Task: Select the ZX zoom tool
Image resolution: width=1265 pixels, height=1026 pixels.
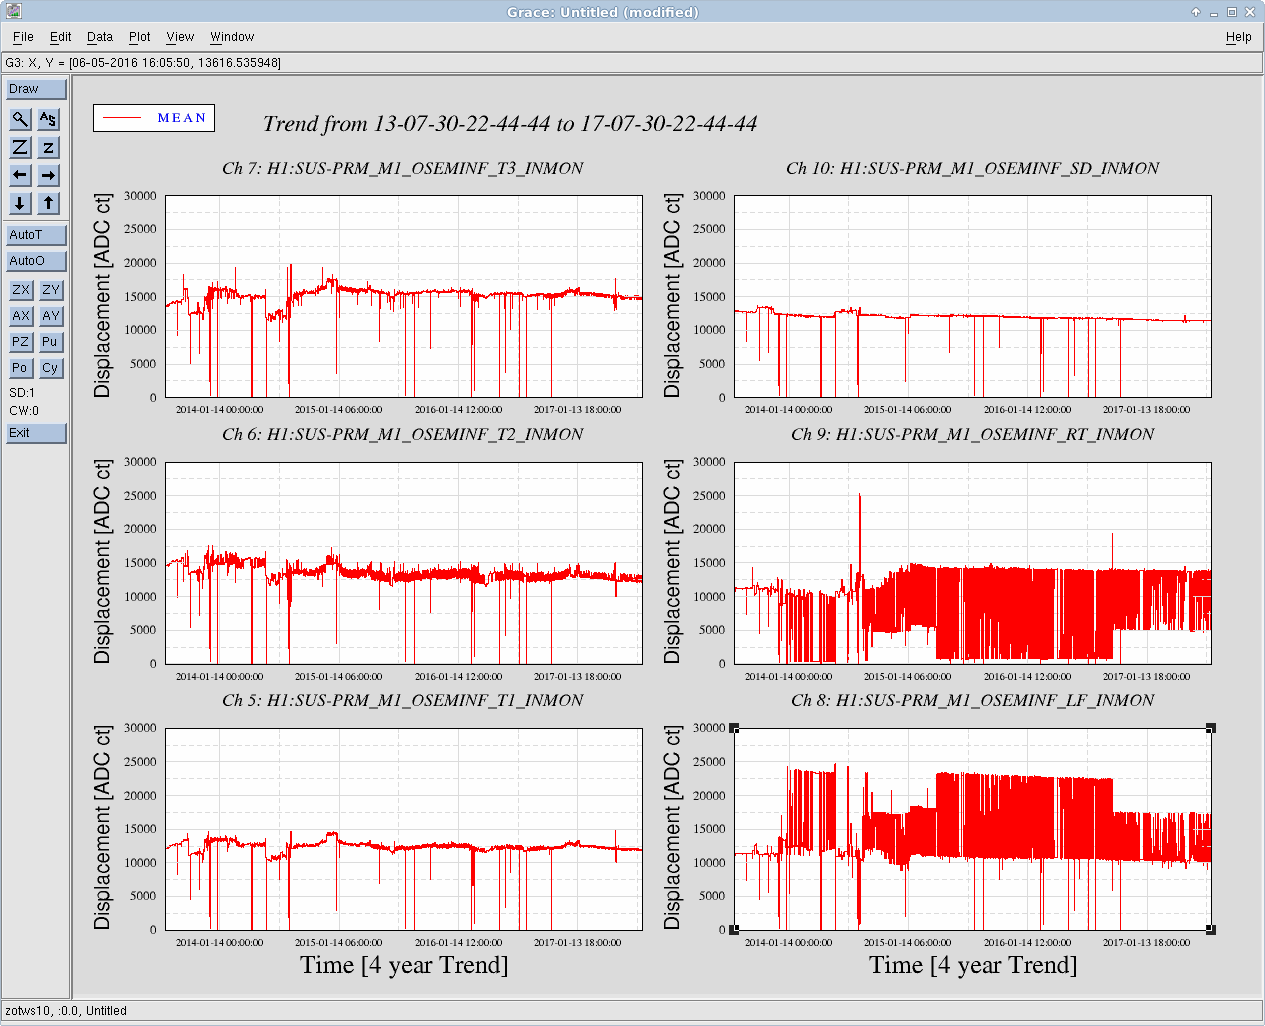Action: tap(21, 290)
